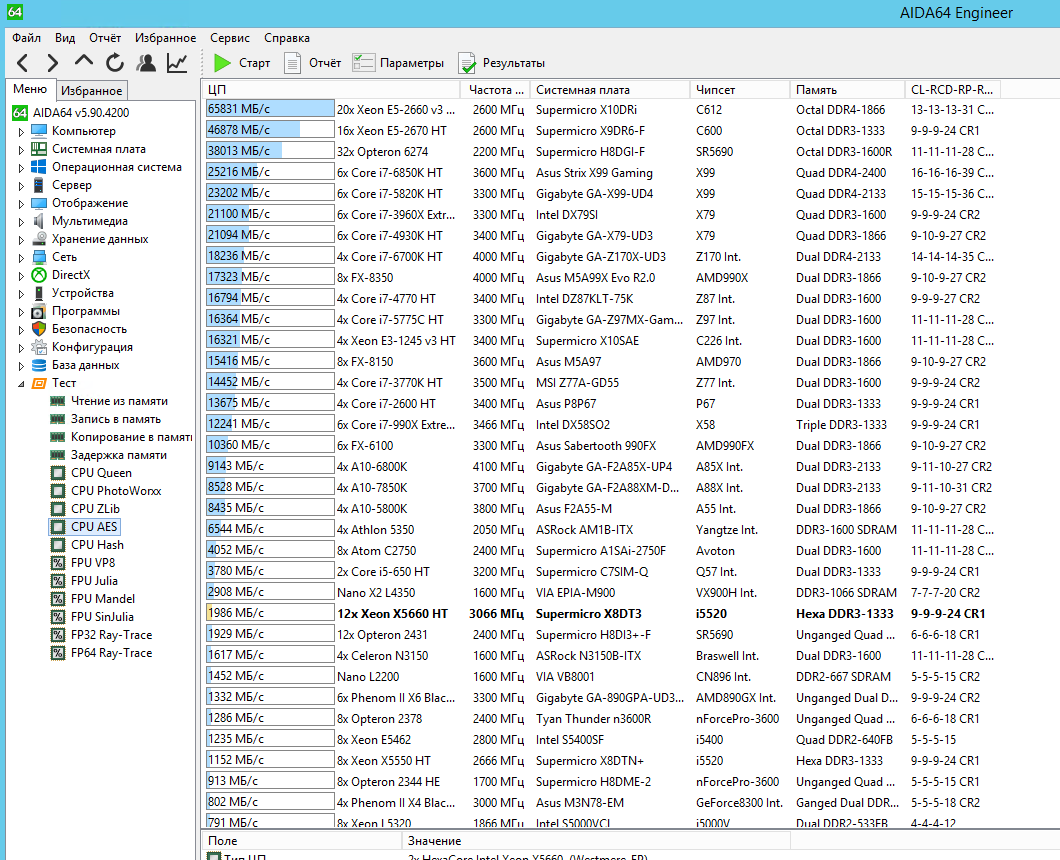Expand the Устройства tree node
The height and width of the screenshot is (860, 1060).
[x=21, y=293]
